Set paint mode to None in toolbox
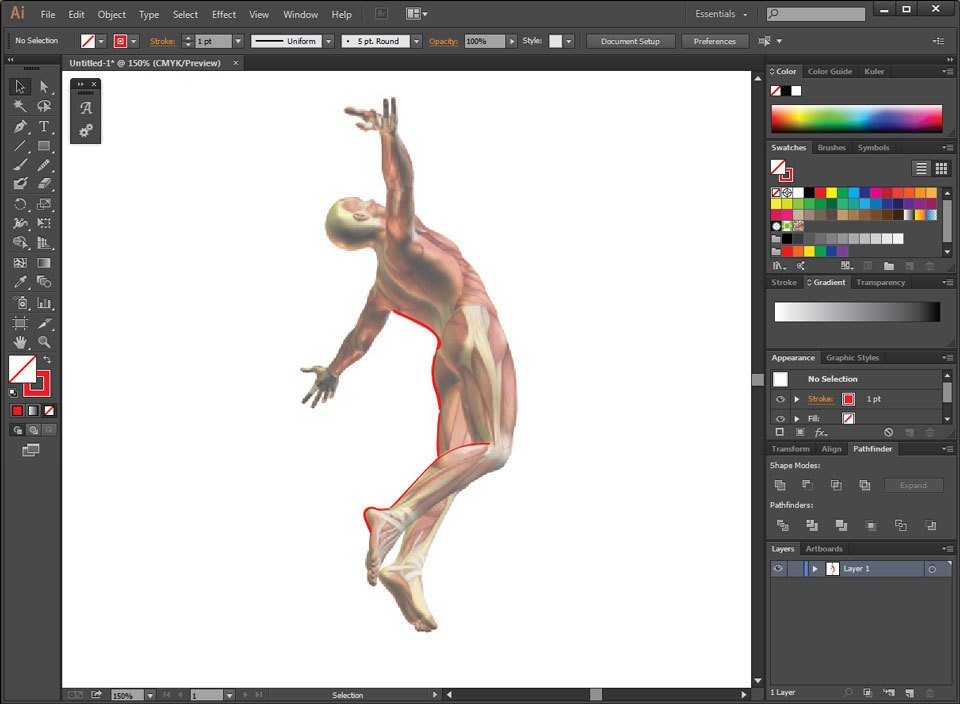960x704 pixels. click(49, 411)
